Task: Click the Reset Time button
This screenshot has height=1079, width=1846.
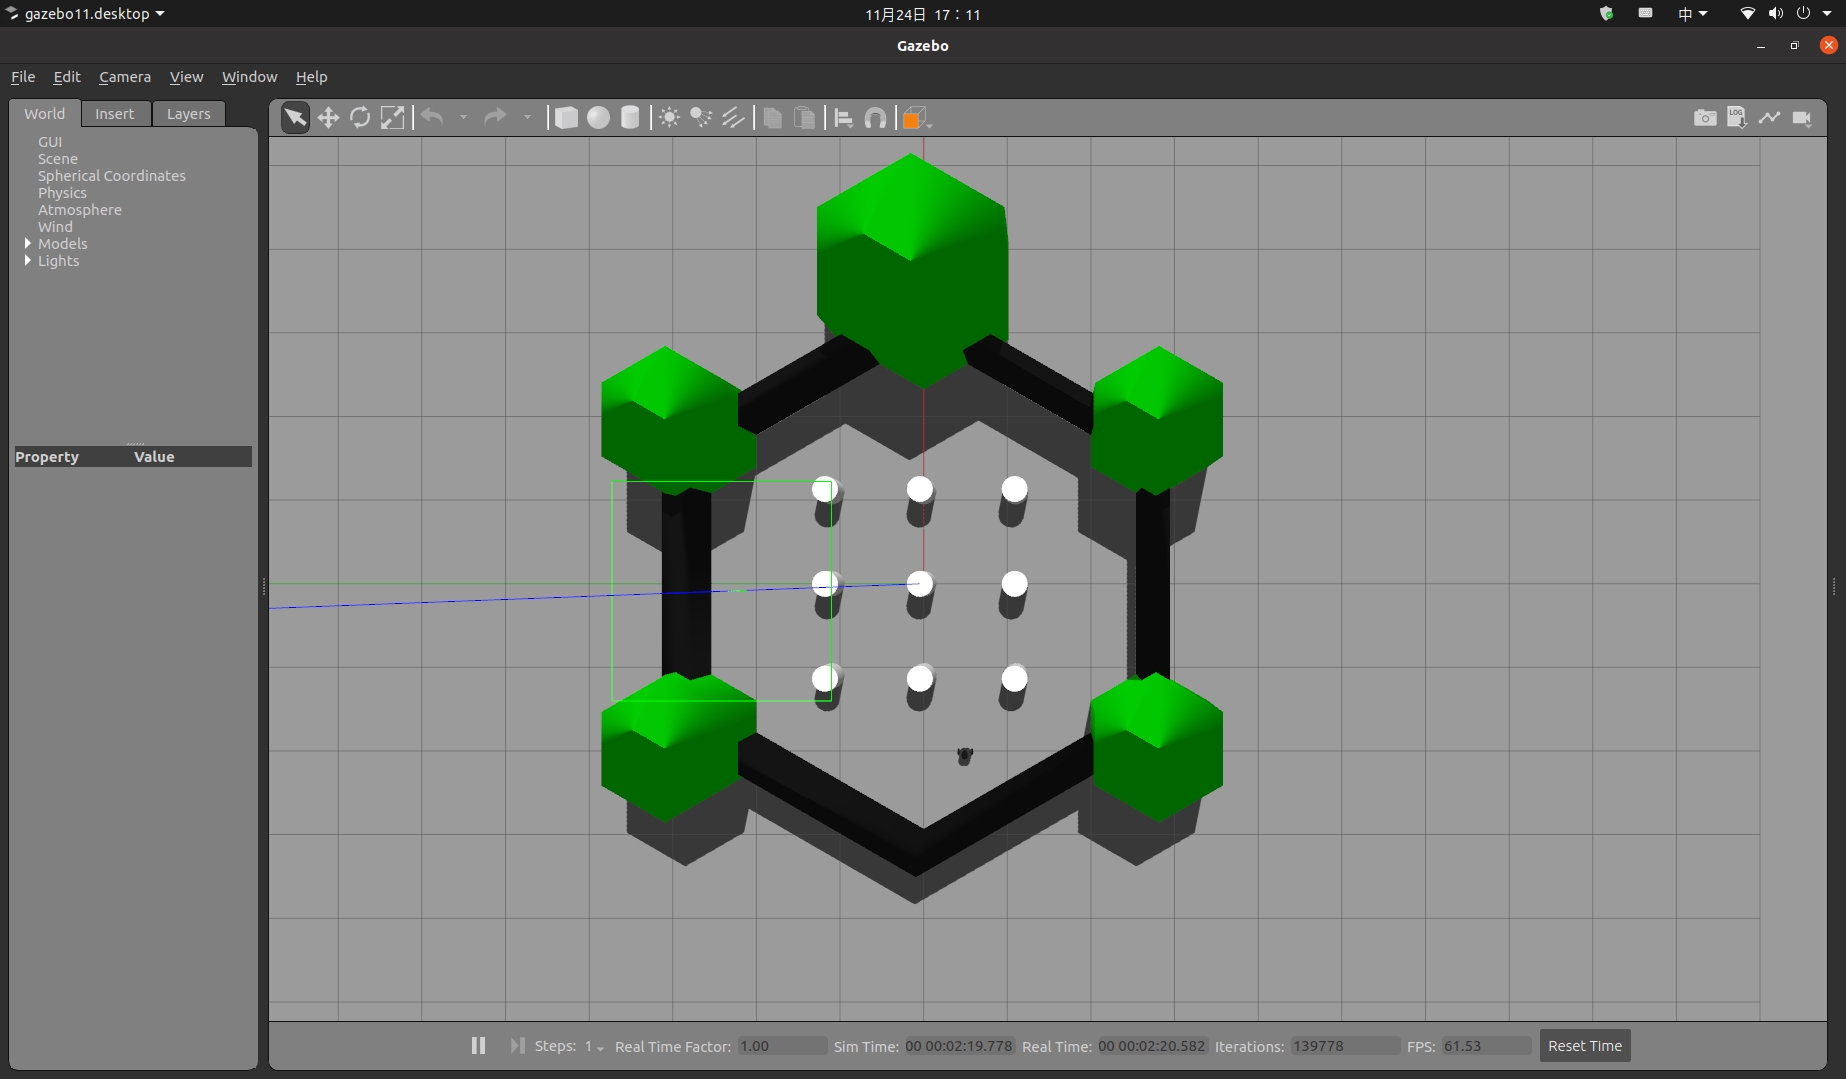Action: click(x=1584, y=1045)
